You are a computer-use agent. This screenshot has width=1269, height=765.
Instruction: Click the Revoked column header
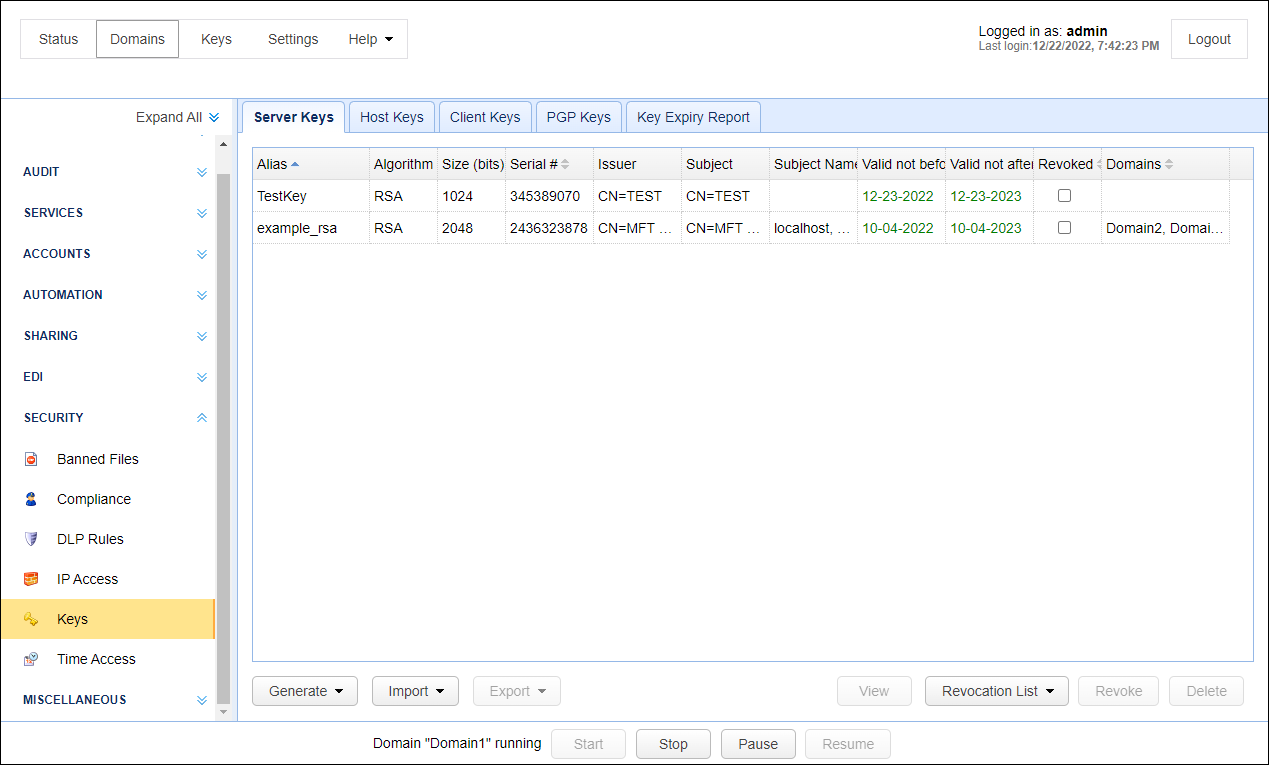tap(1066, 164)
